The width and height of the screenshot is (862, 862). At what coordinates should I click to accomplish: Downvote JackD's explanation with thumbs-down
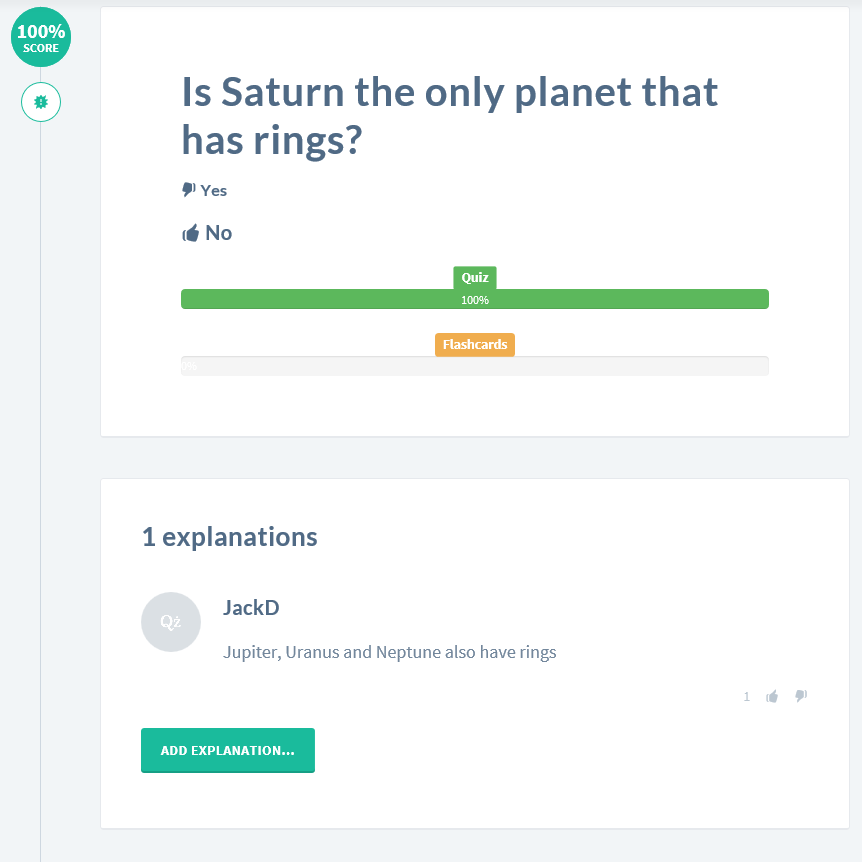[801, 697]
